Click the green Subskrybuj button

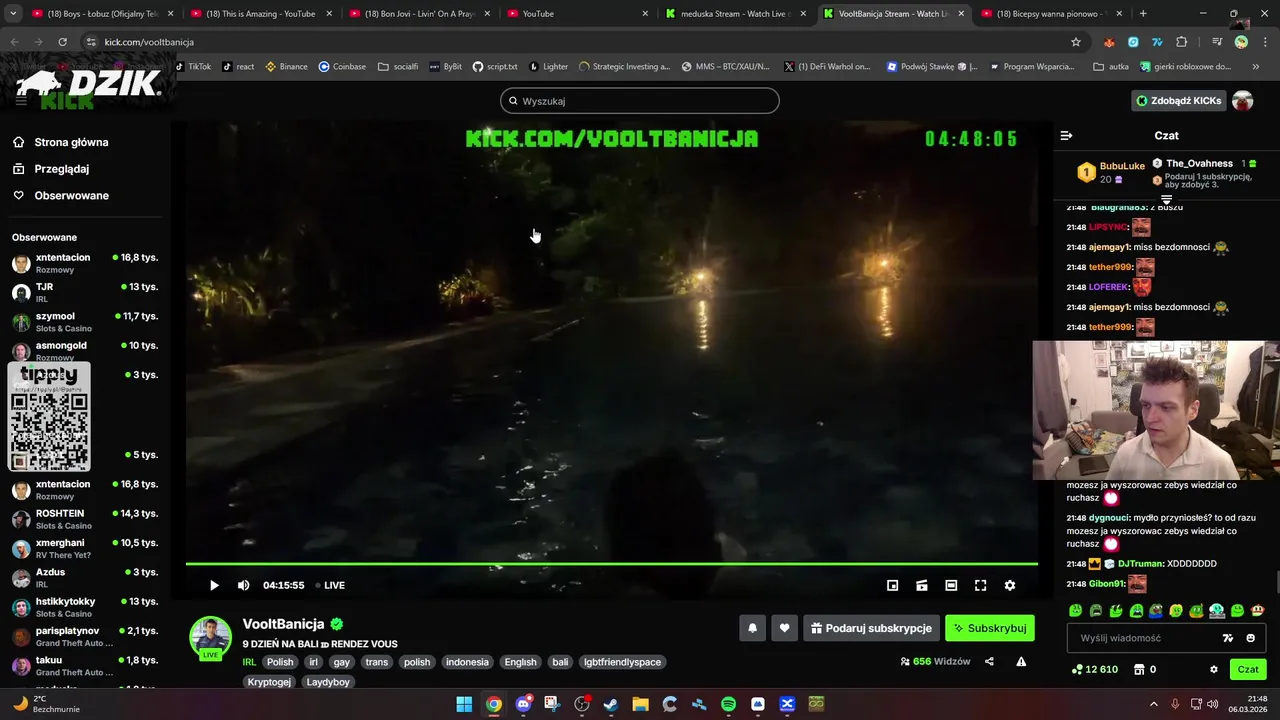[x=990, y=628]
